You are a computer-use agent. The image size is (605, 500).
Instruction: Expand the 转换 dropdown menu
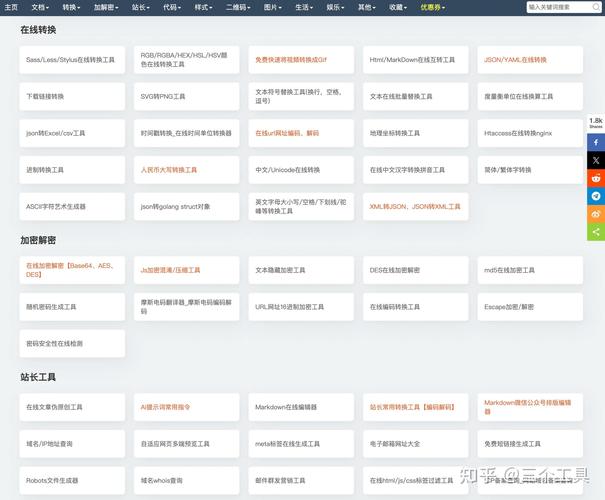pyautogui.click(x=71, y=7)
